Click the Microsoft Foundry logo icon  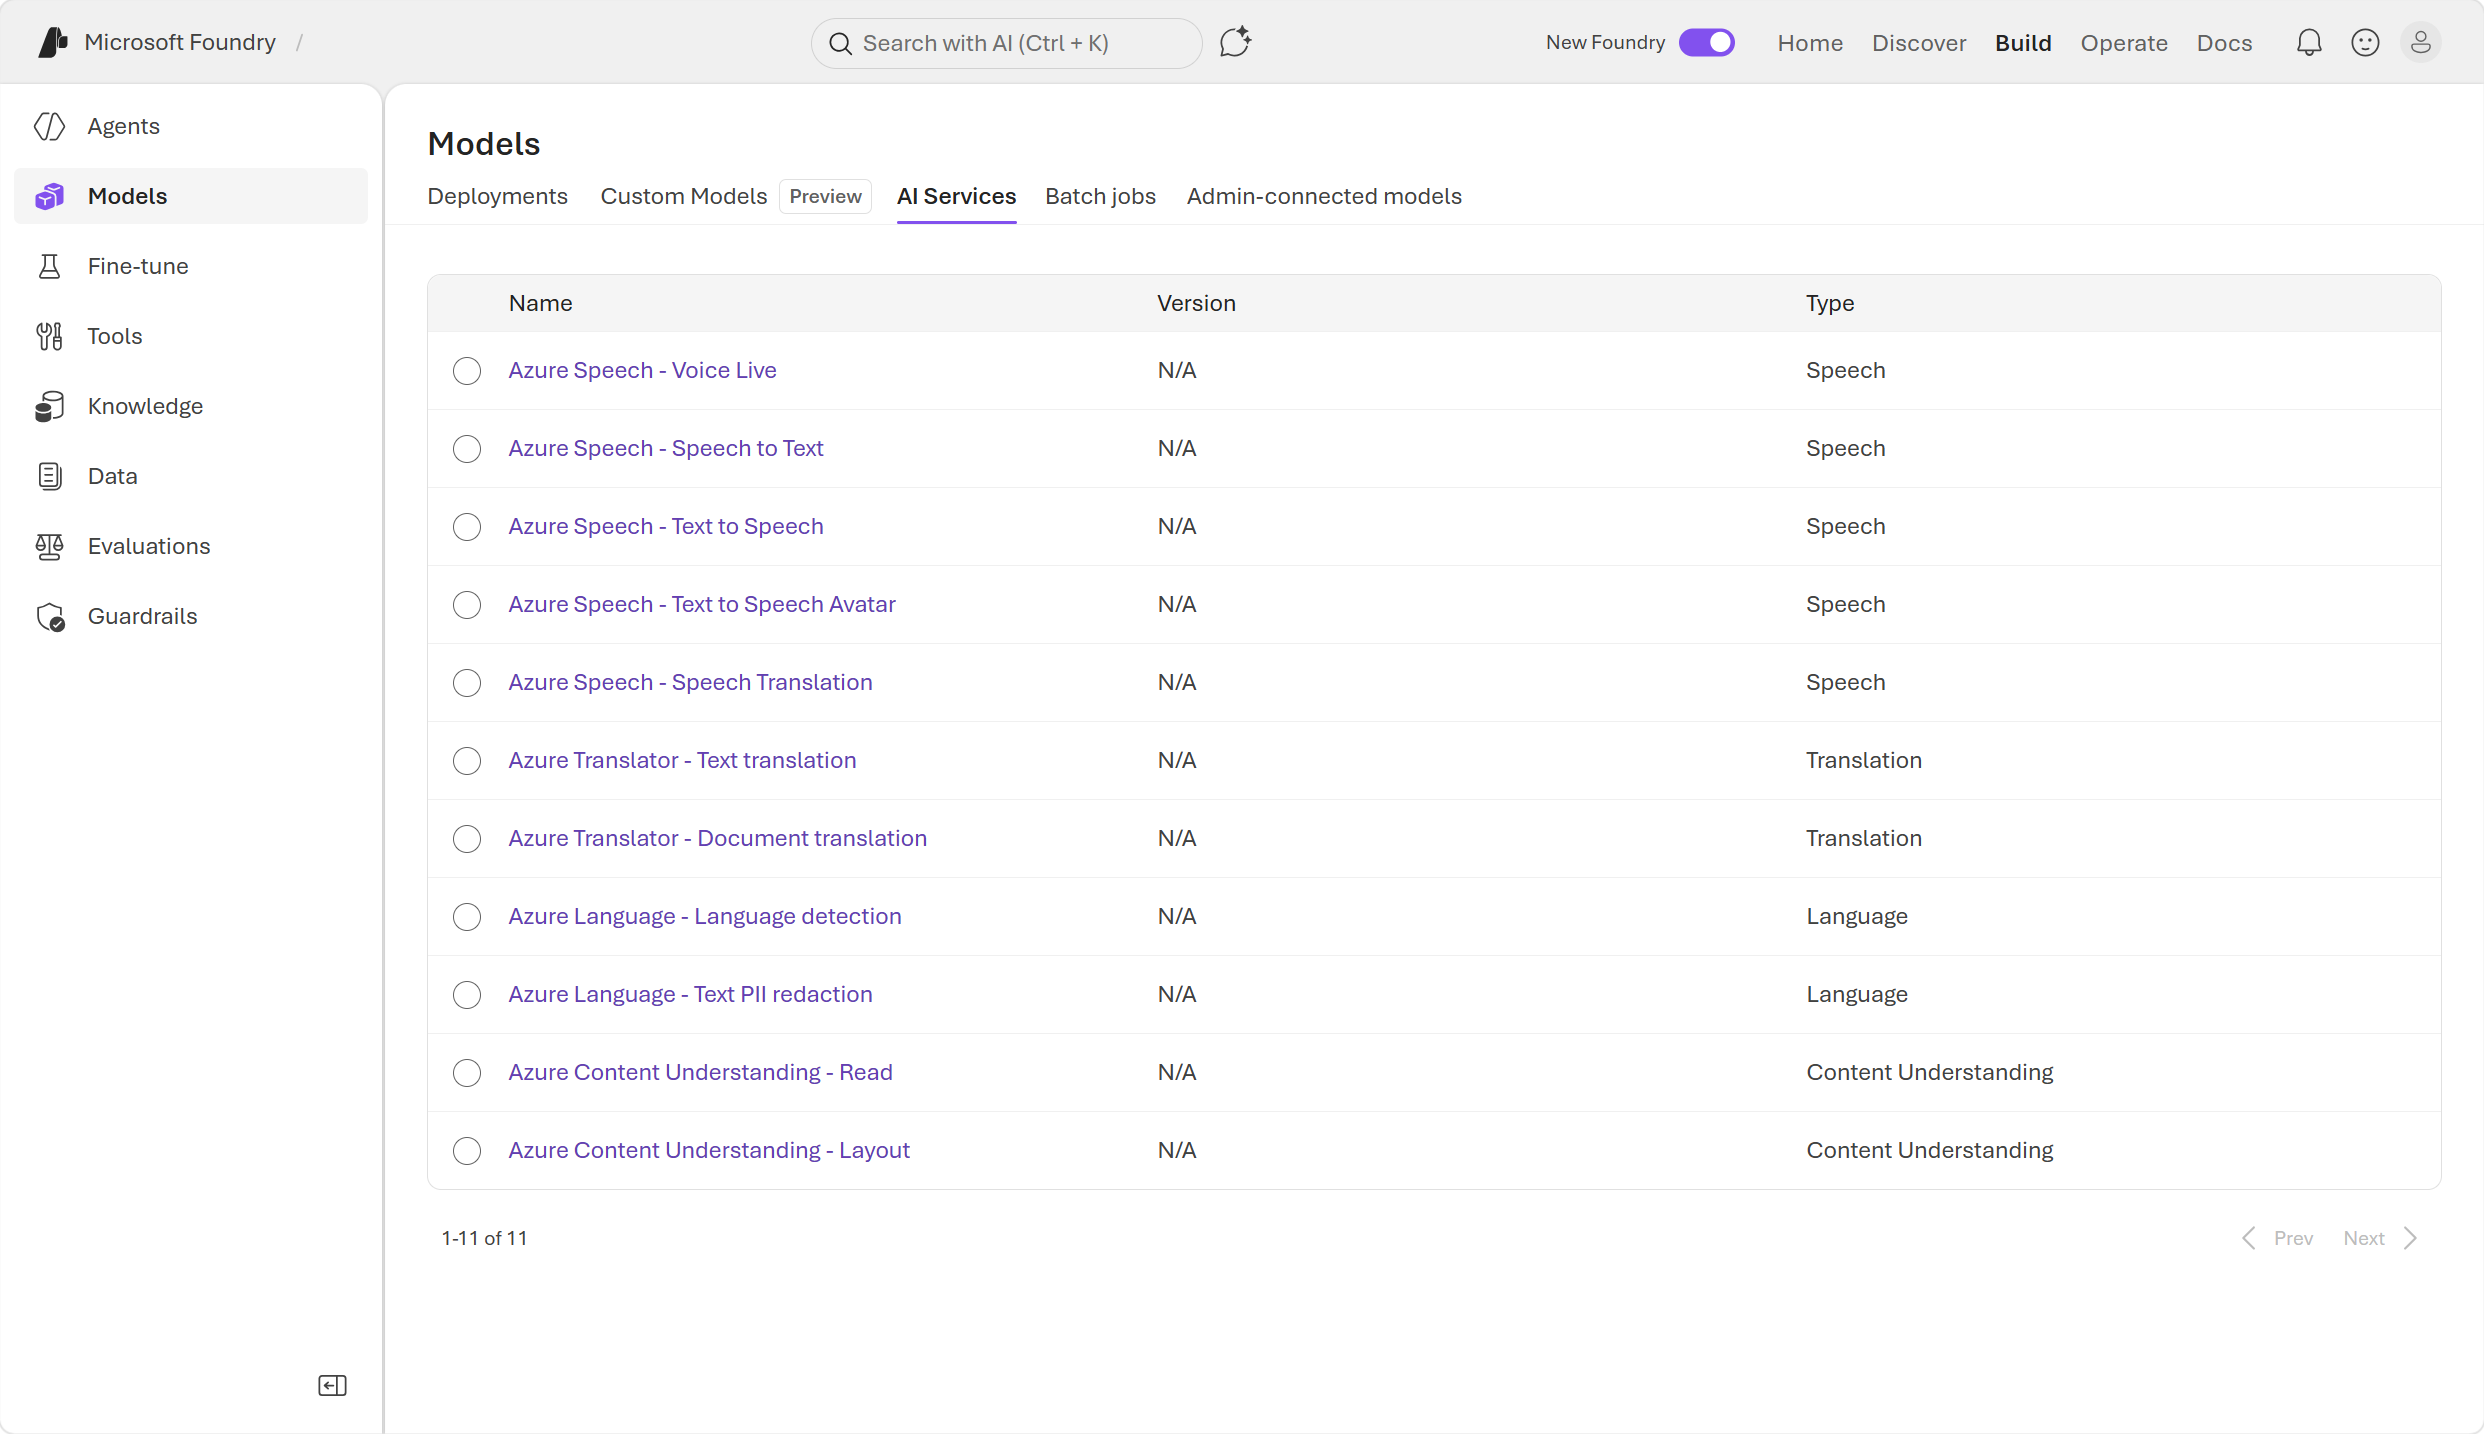[53, 43]
